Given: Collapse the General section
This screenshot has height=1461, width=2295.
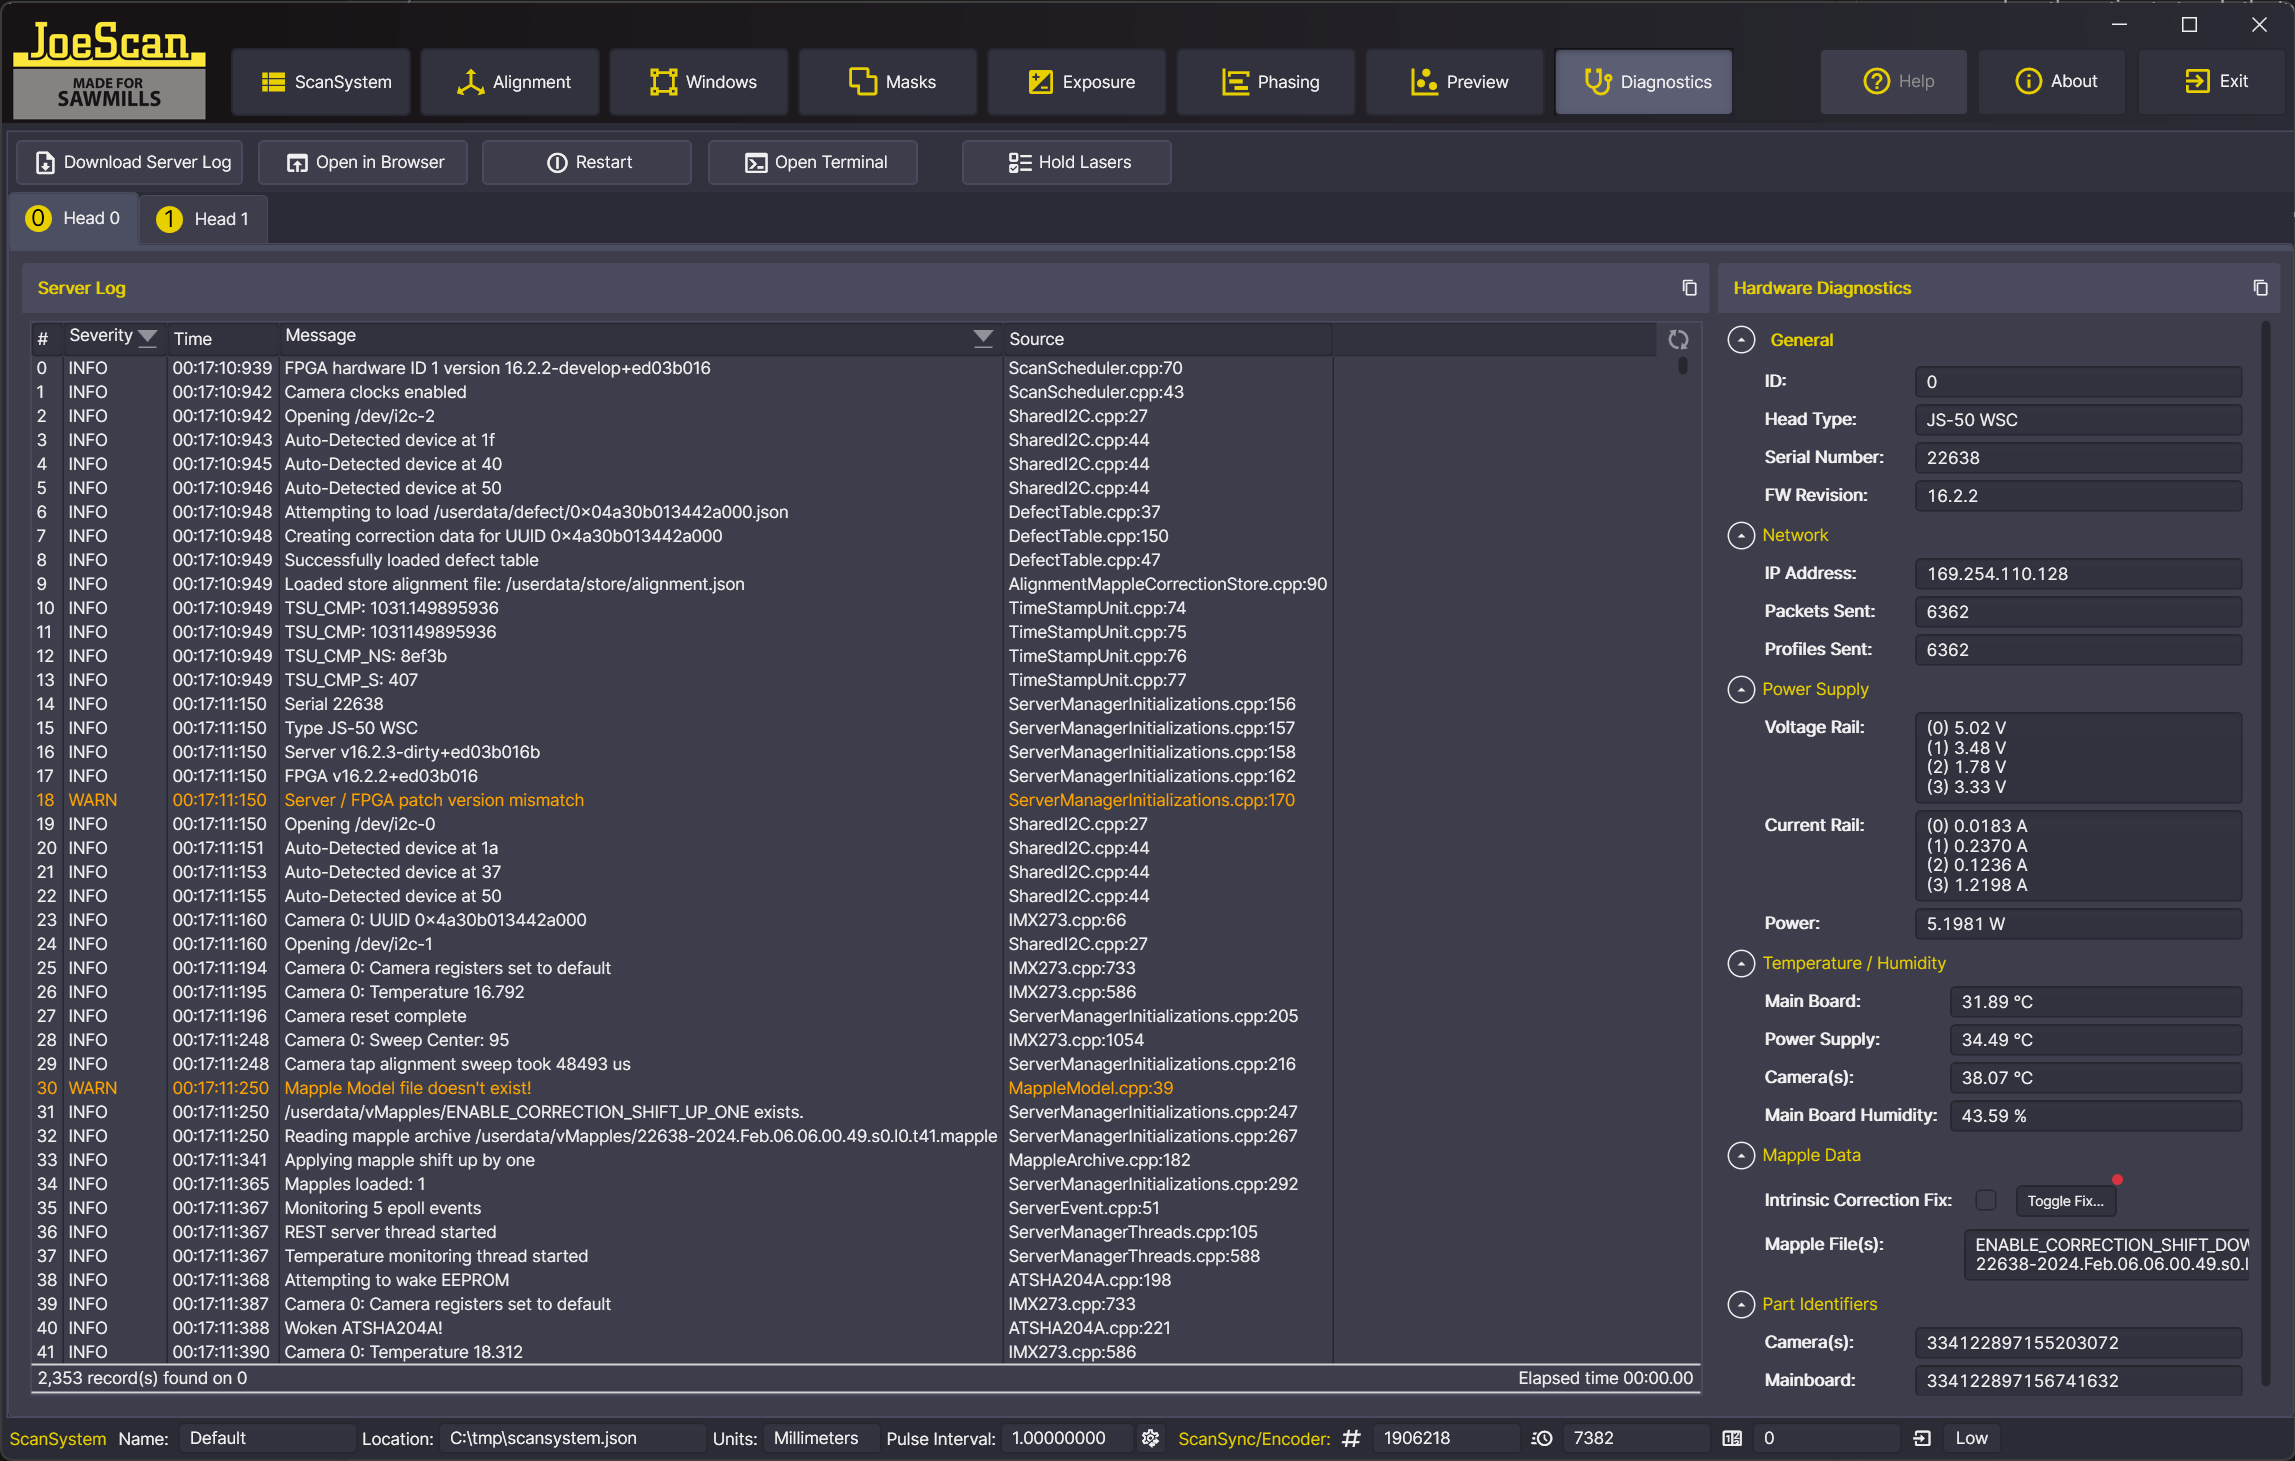Looking at the screenshot, I should [1741, 340].
